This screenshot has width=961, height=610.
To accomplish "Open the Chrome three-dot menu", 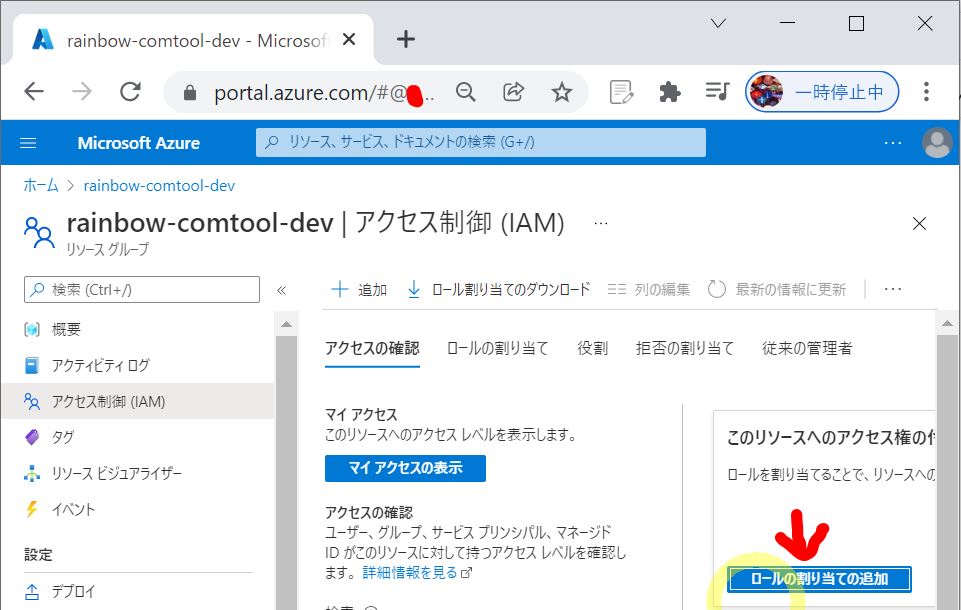I will [x=926, y=92].
